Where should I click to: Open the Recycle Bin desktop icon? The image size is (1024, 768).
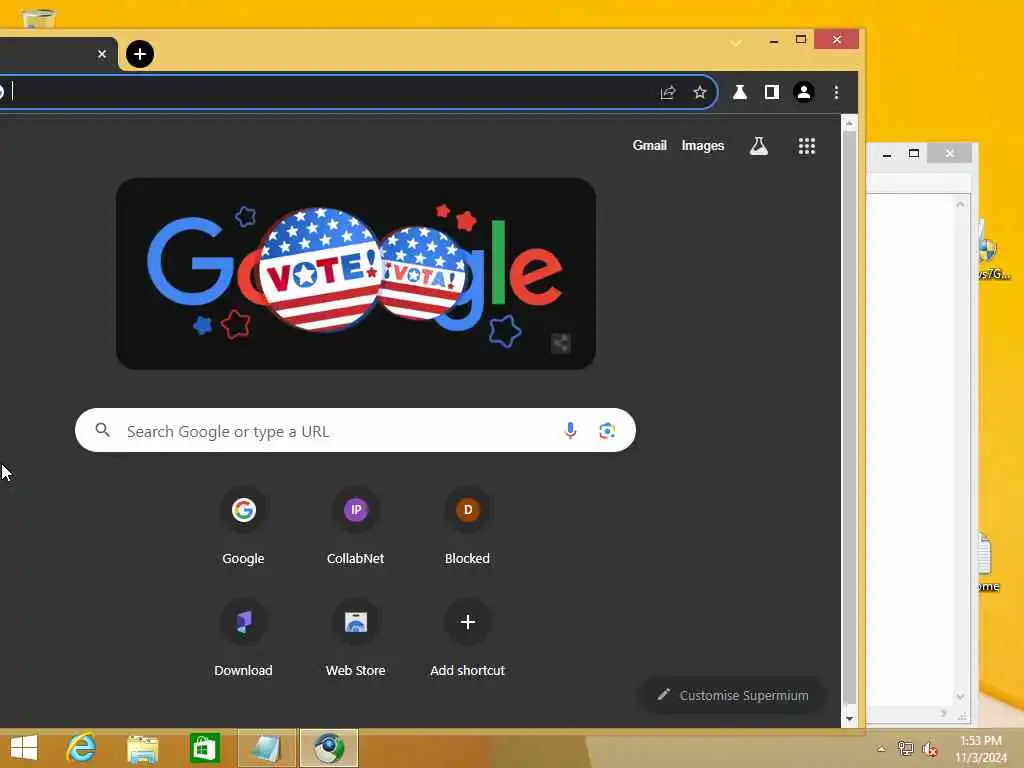point(39,17)
